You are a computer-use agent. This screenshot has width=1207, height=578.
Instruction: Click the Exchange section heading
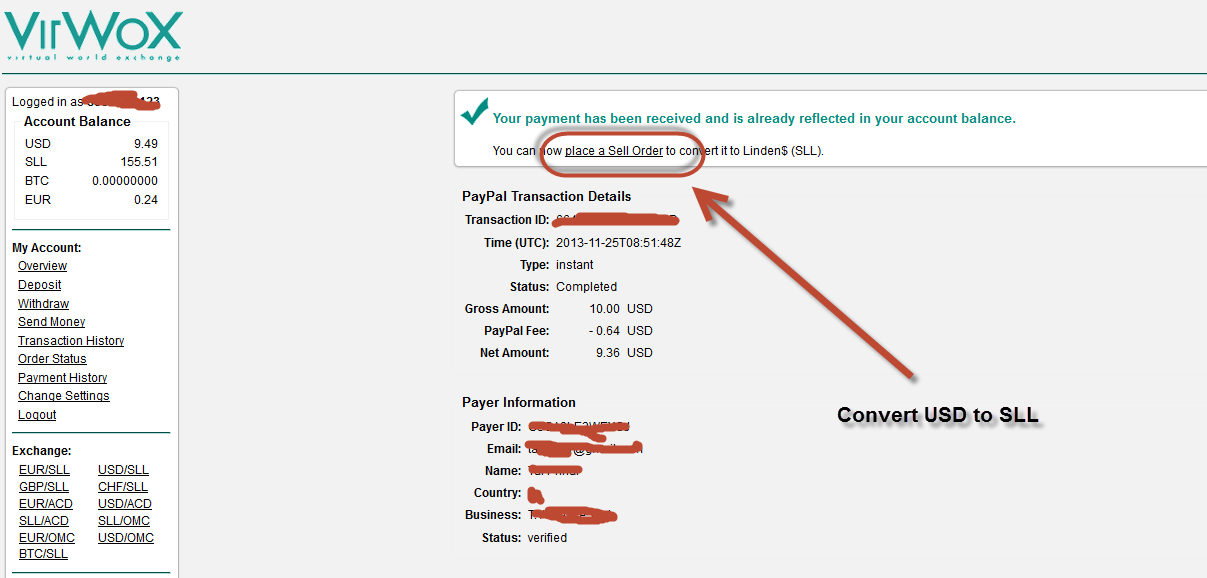click(x=42, y=452)
